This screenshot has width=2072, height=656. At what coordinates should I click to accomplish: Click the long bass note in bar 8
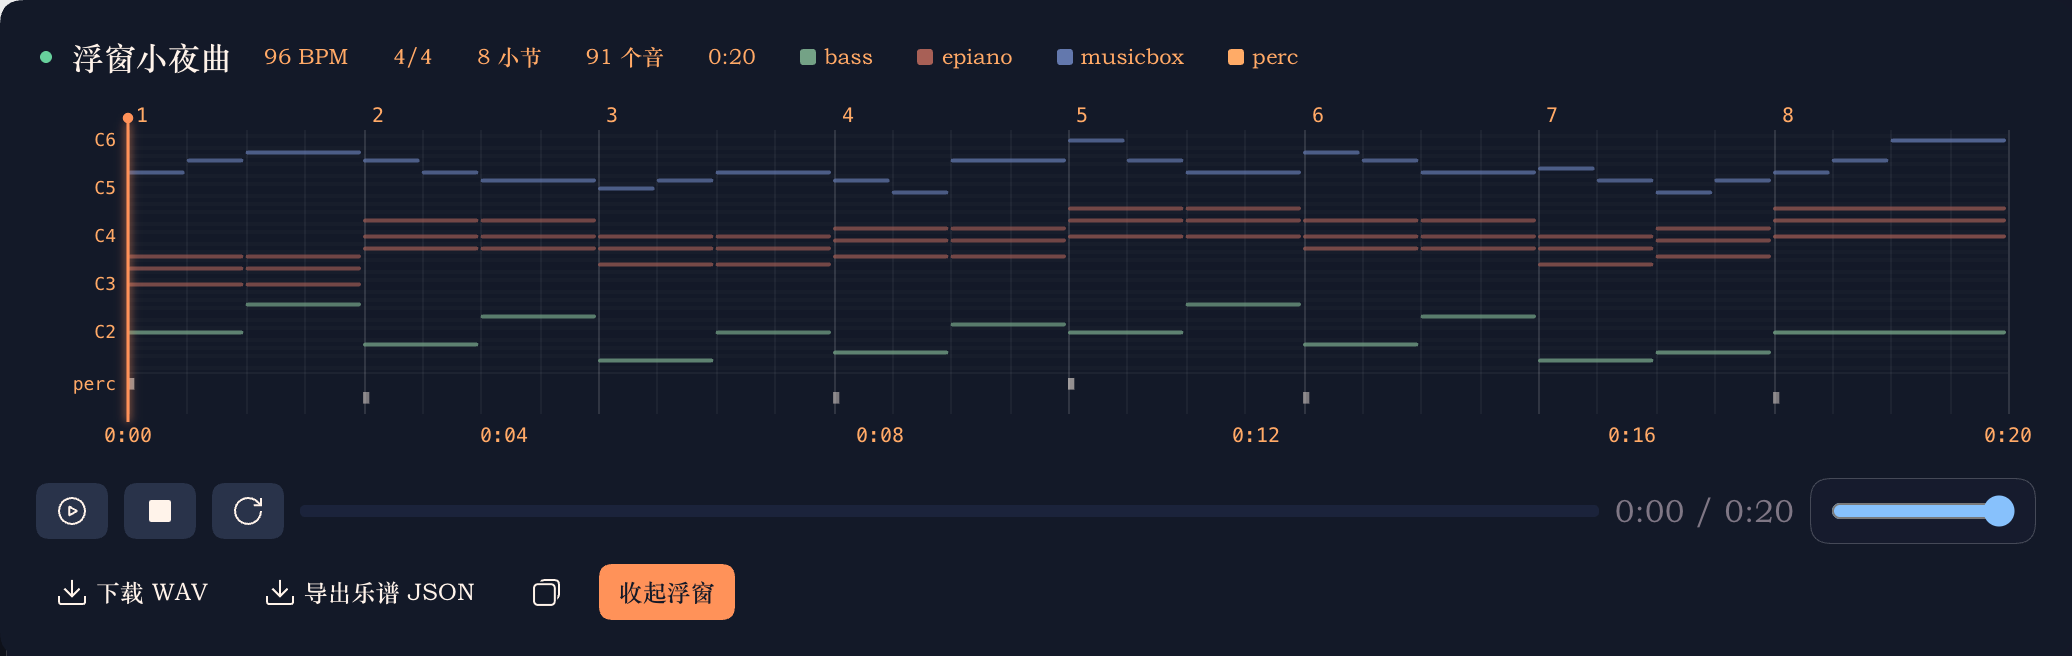click(1890, 332)
